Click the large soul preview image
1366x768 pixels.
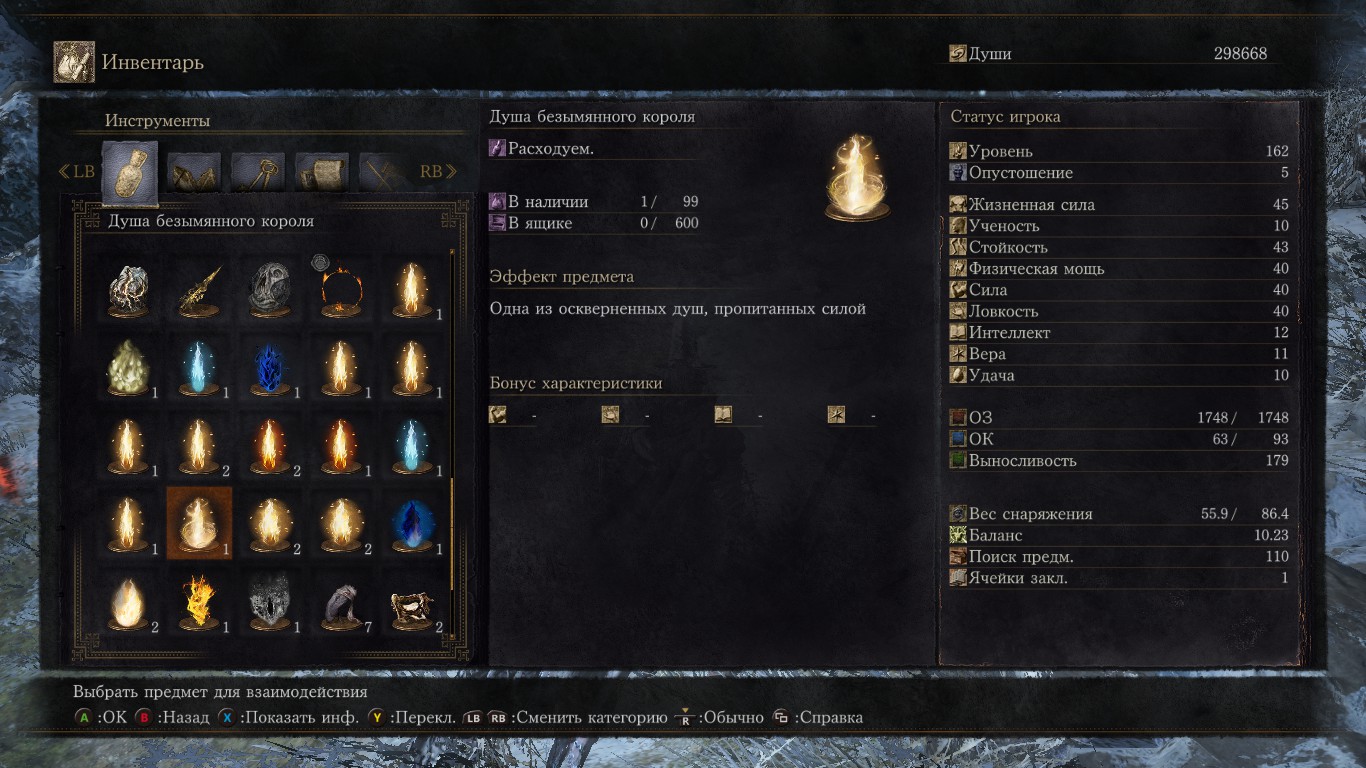pyautogui.click(x=858, y=178)
